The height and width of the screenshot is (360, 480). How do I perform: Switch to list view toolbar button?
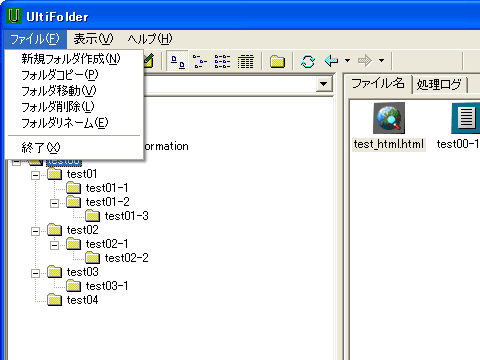click(222, 61)
